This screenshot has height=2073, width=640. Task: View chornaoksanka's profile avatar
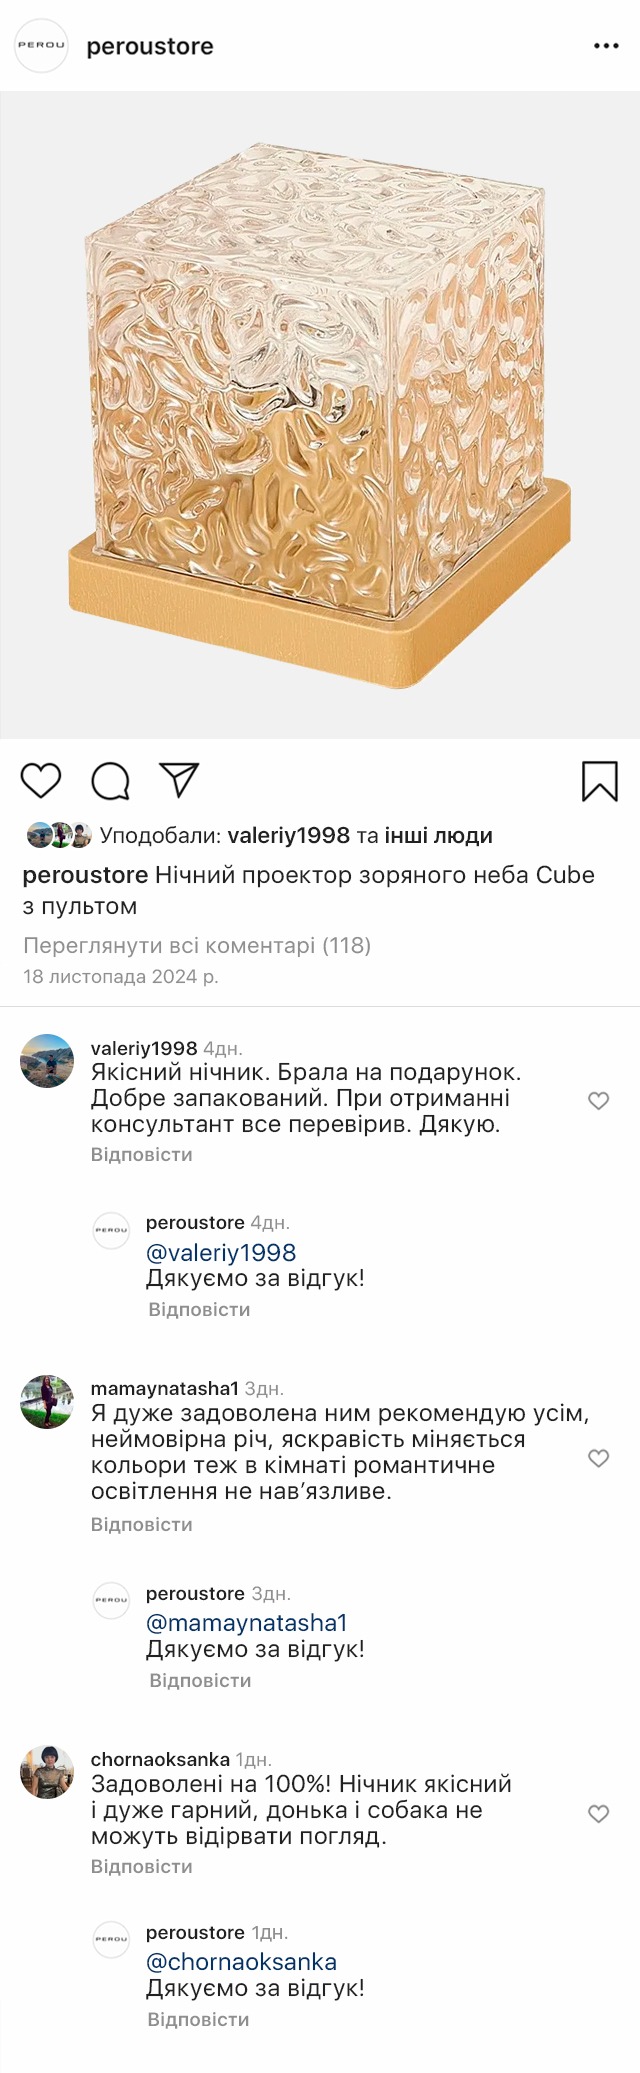point(47,1773)
